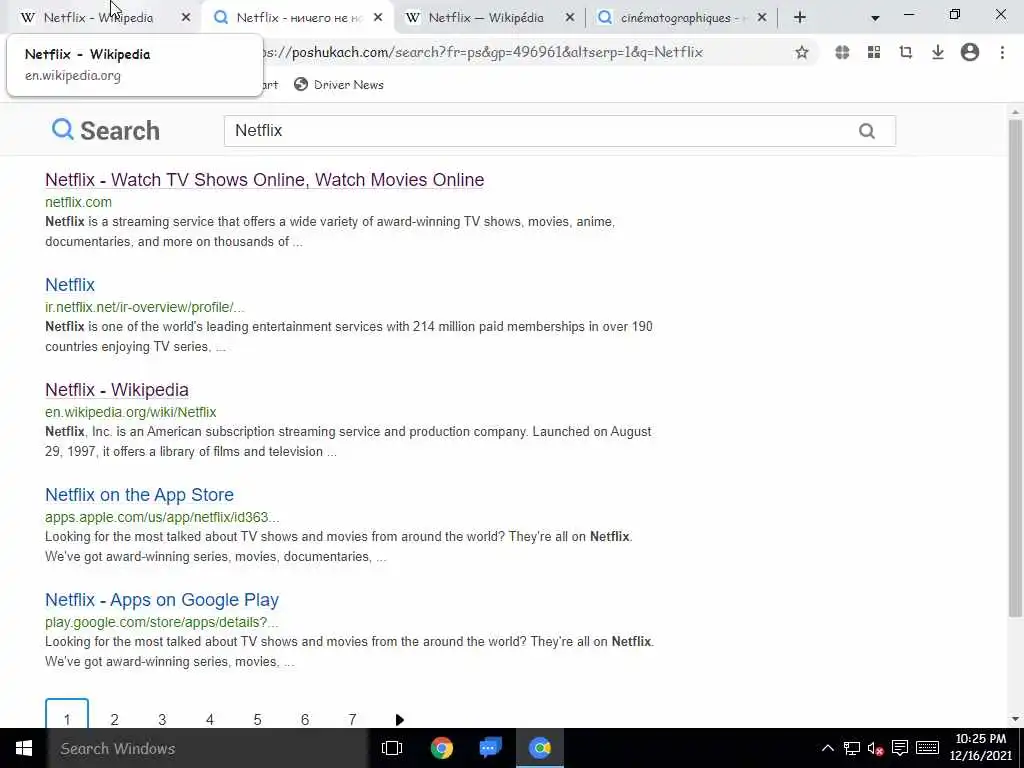Open the globe extension icon in the toolbar
Viewport: 1024px width, 768px height.
[842, 52]
